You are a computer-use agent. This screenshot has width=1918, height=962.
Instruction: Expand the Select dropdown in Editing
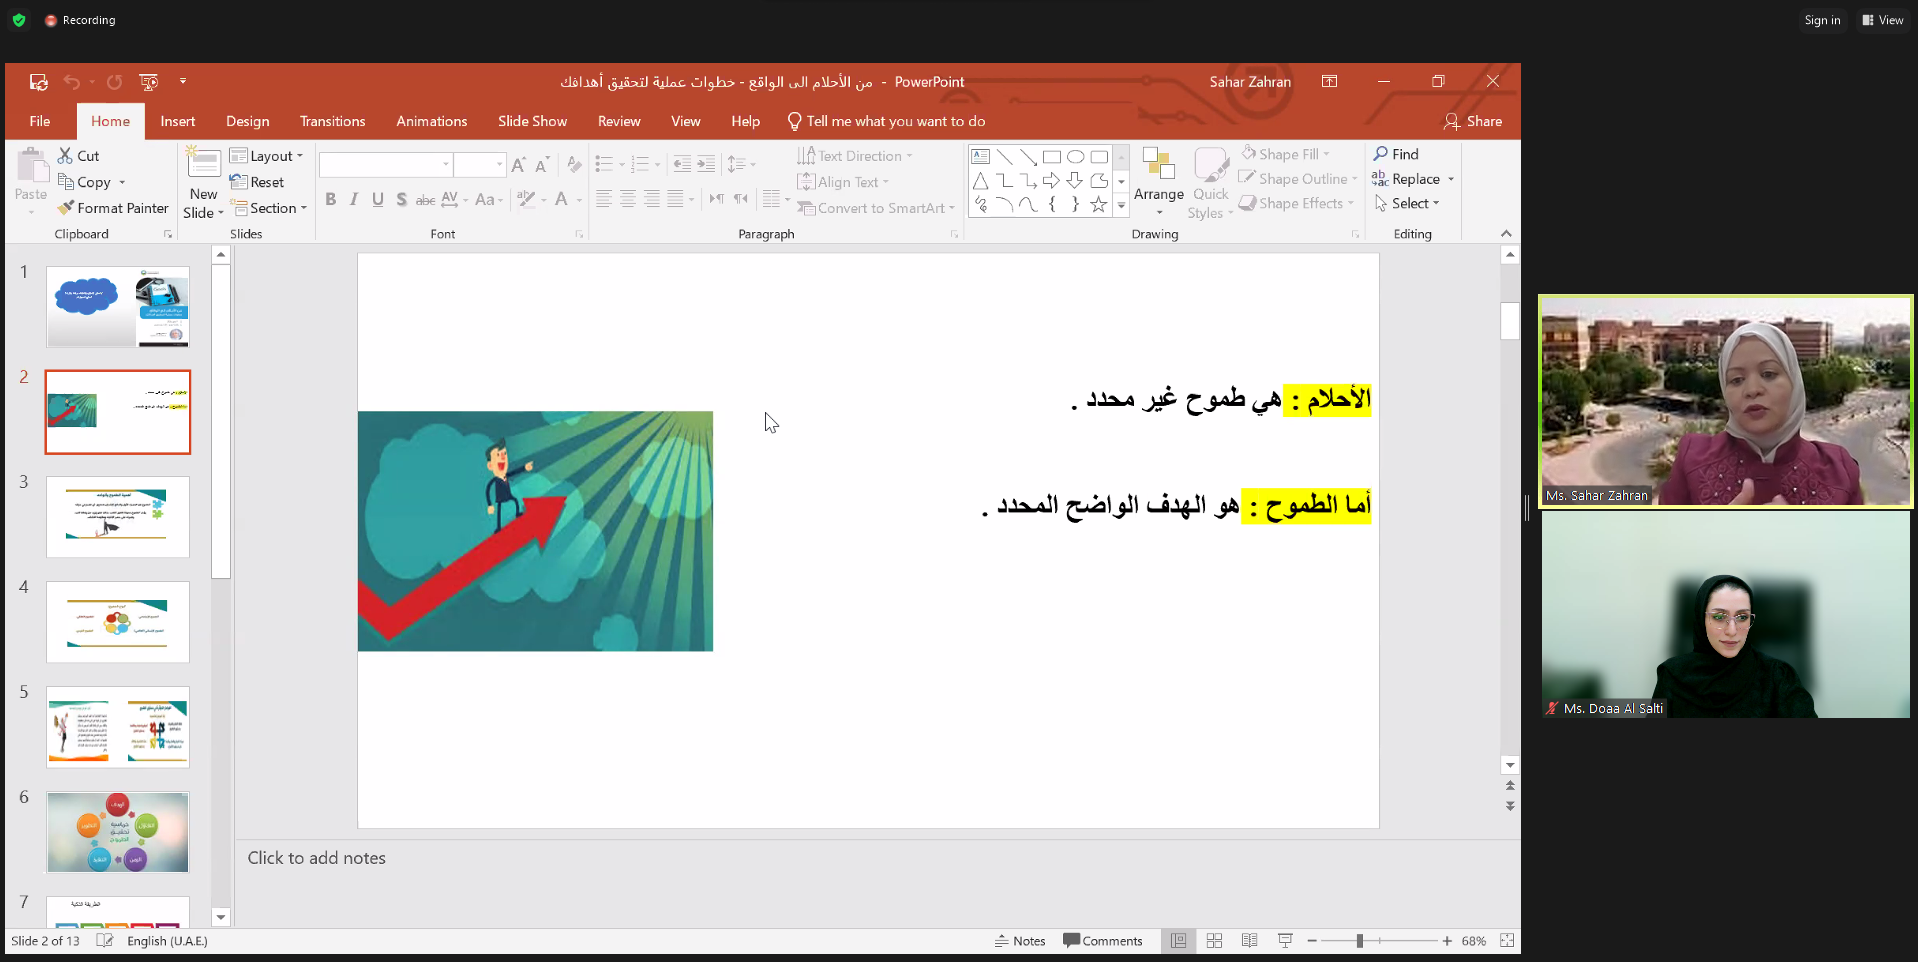(1407, 203)
